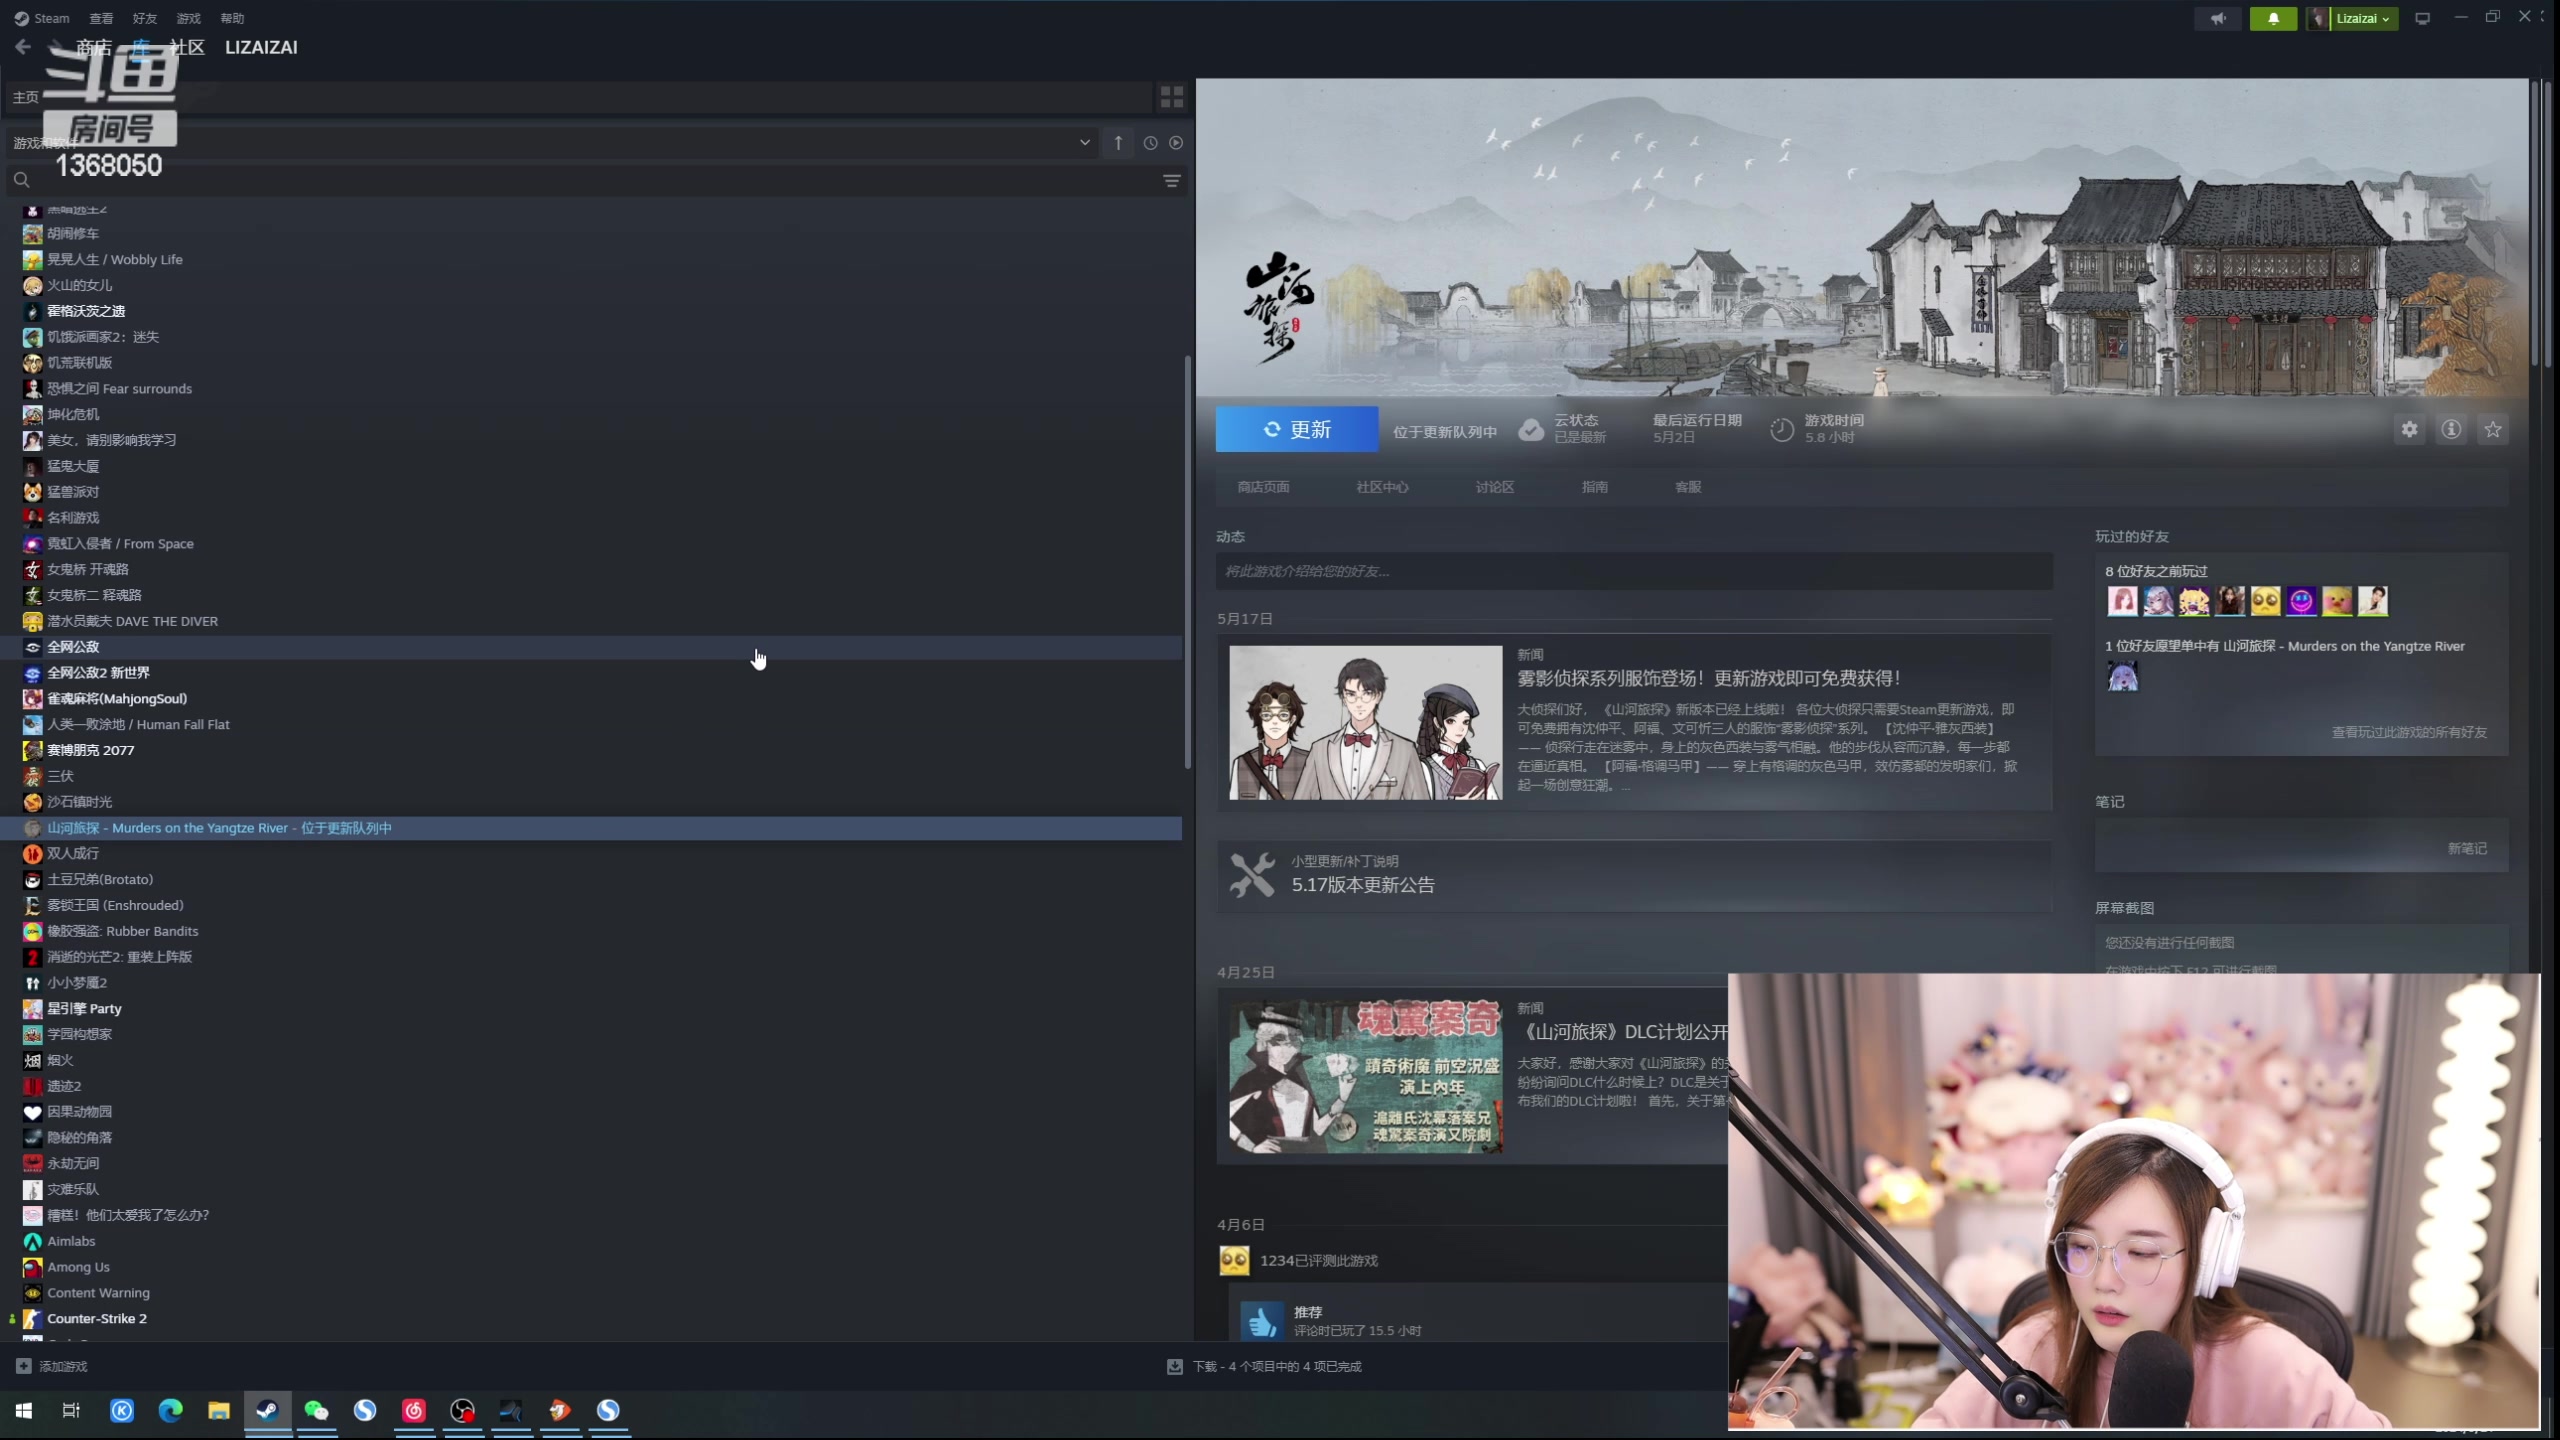Show game info via the info icon

click(2451, 429)
